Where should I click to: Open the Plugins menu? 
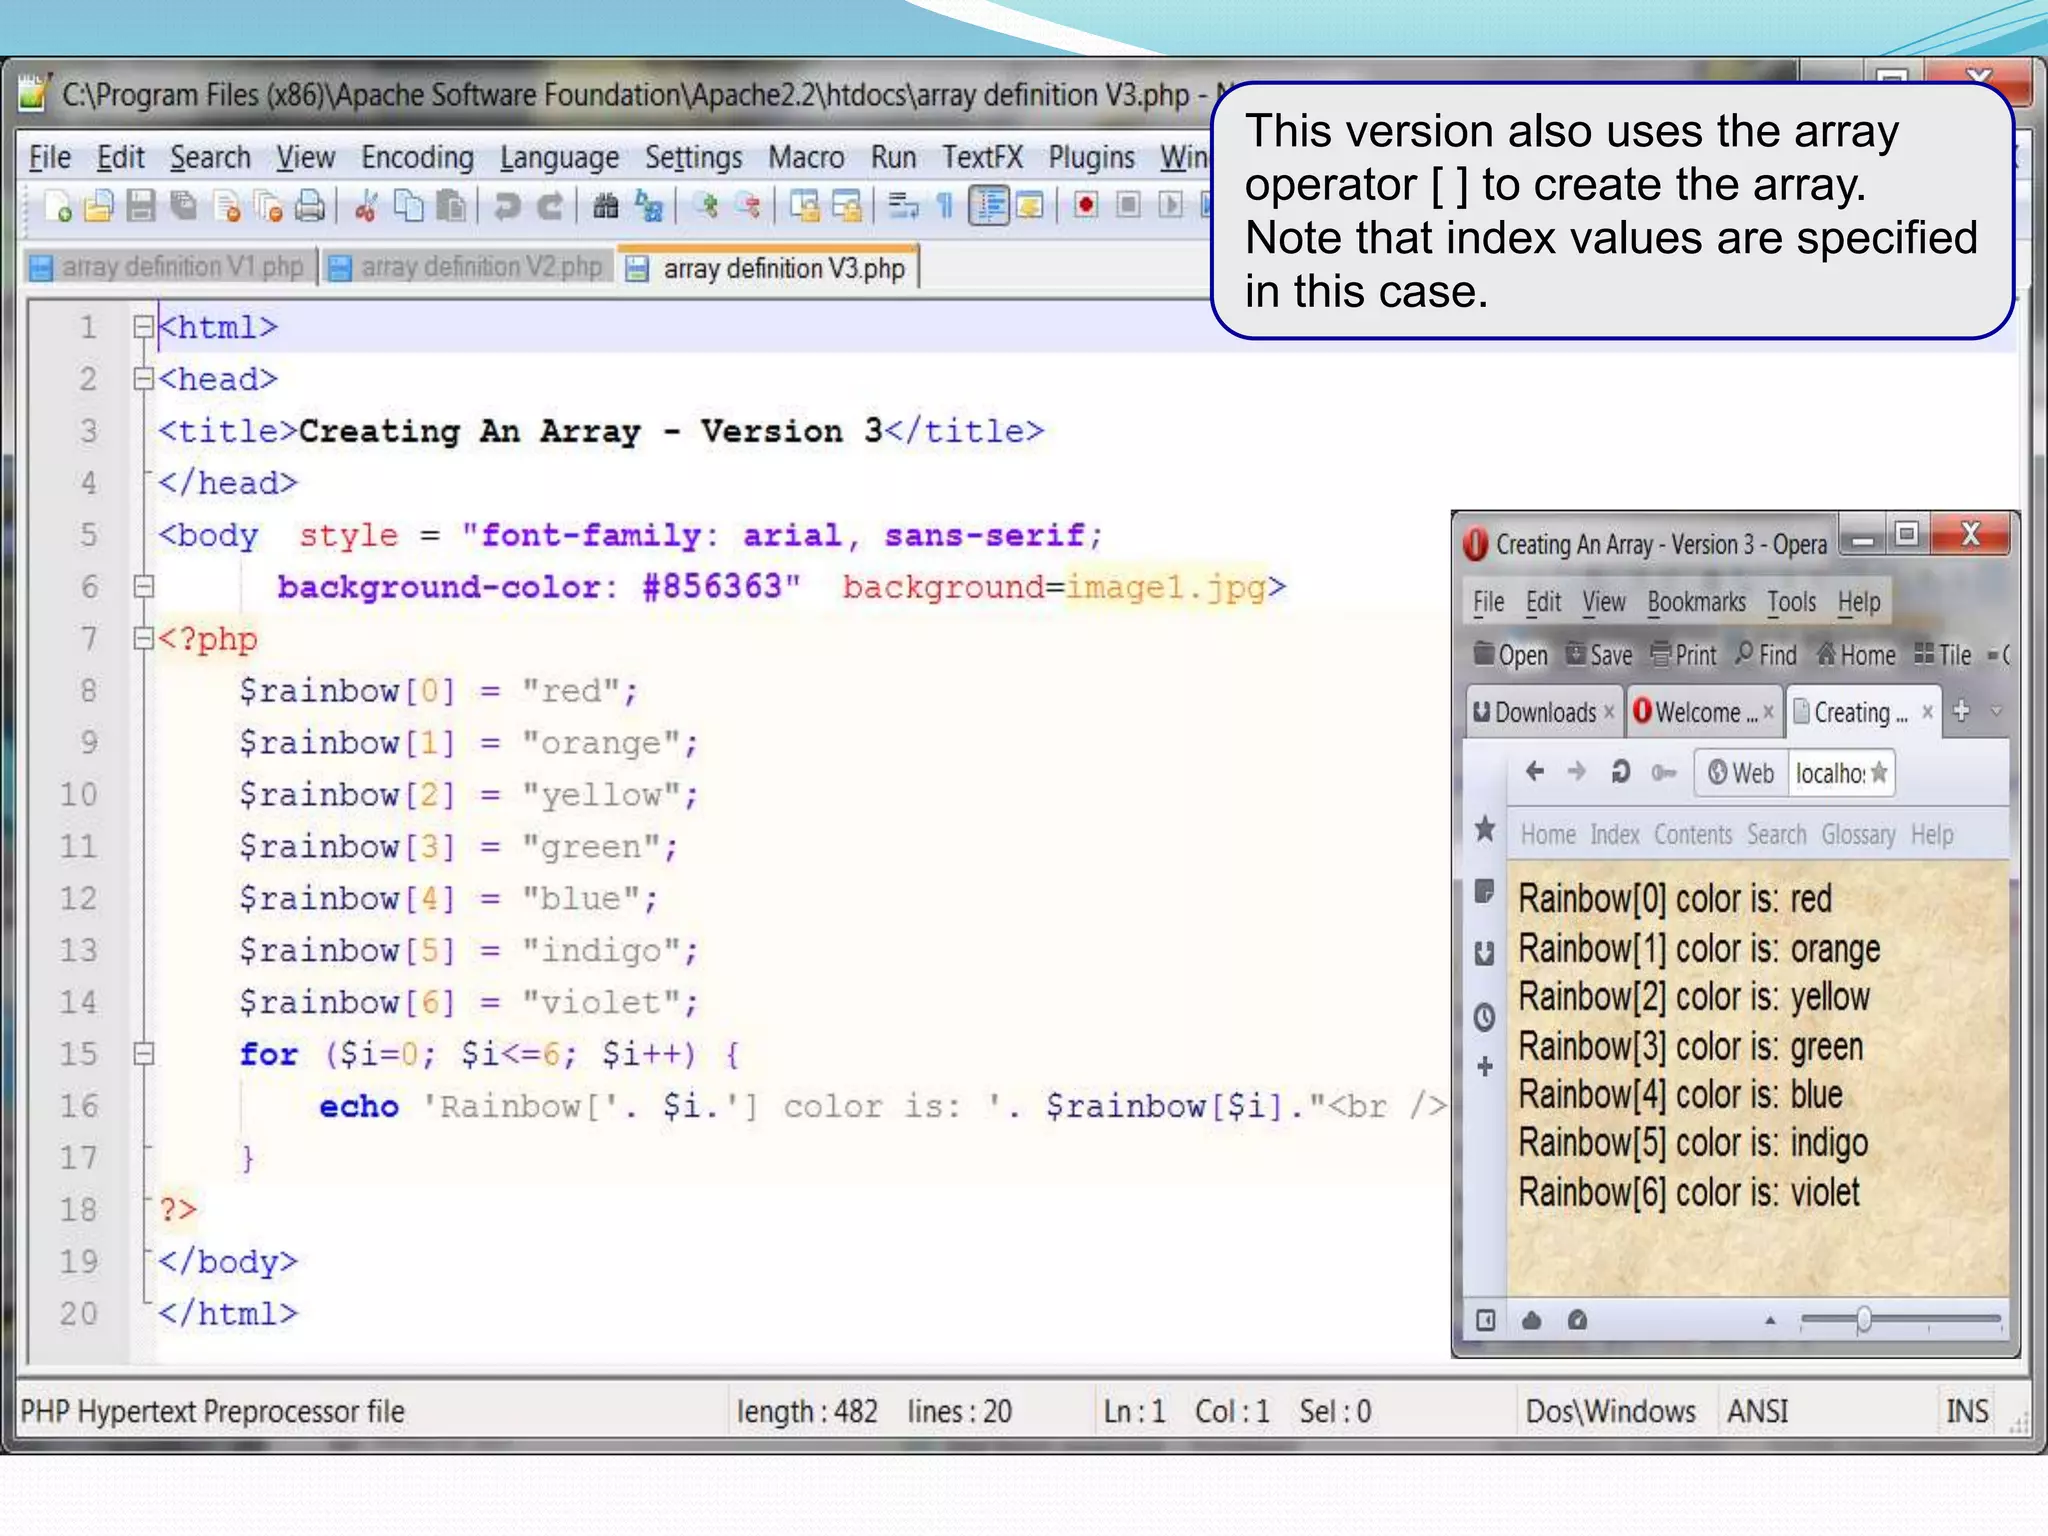click(1091, 158)
